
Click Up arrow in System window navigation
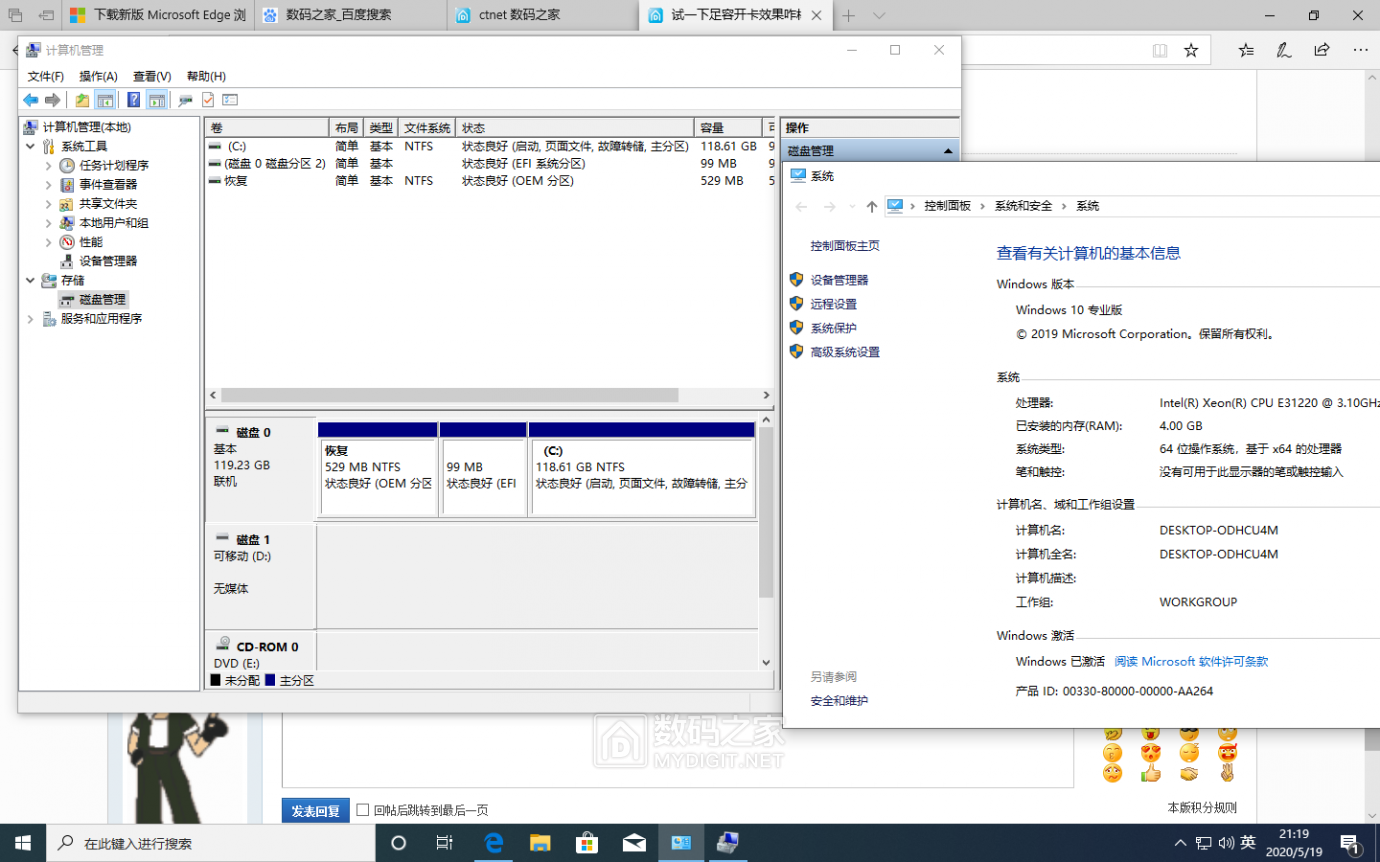(872, 206)
